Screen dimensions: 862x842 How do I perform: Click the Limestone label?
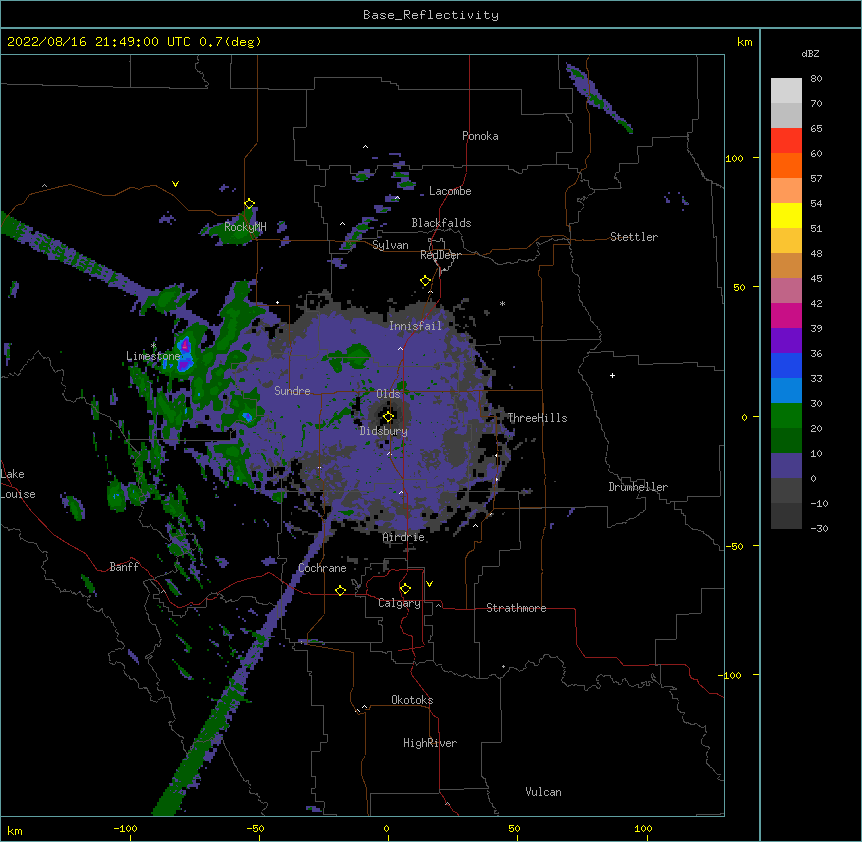153,356
